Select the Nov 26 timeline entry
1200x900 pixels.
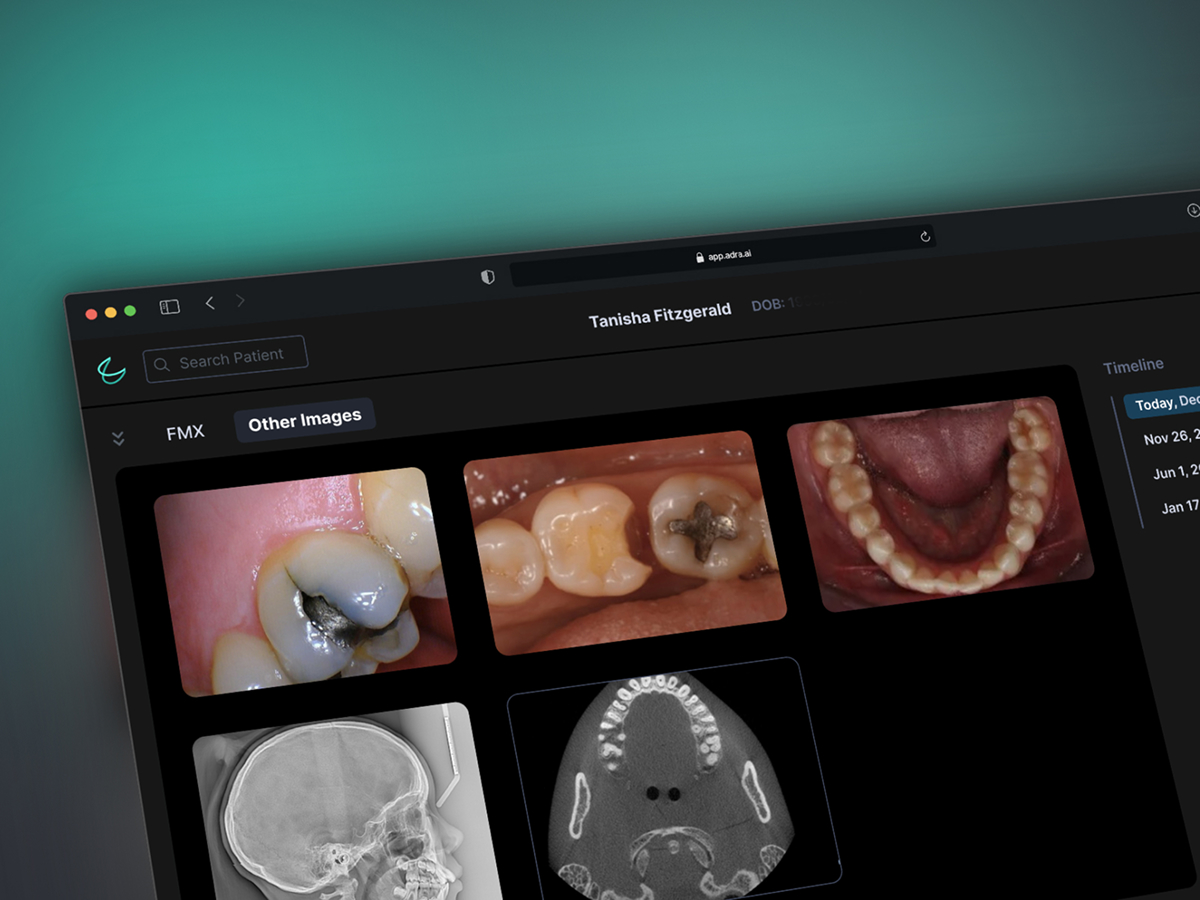(1171, 437)
